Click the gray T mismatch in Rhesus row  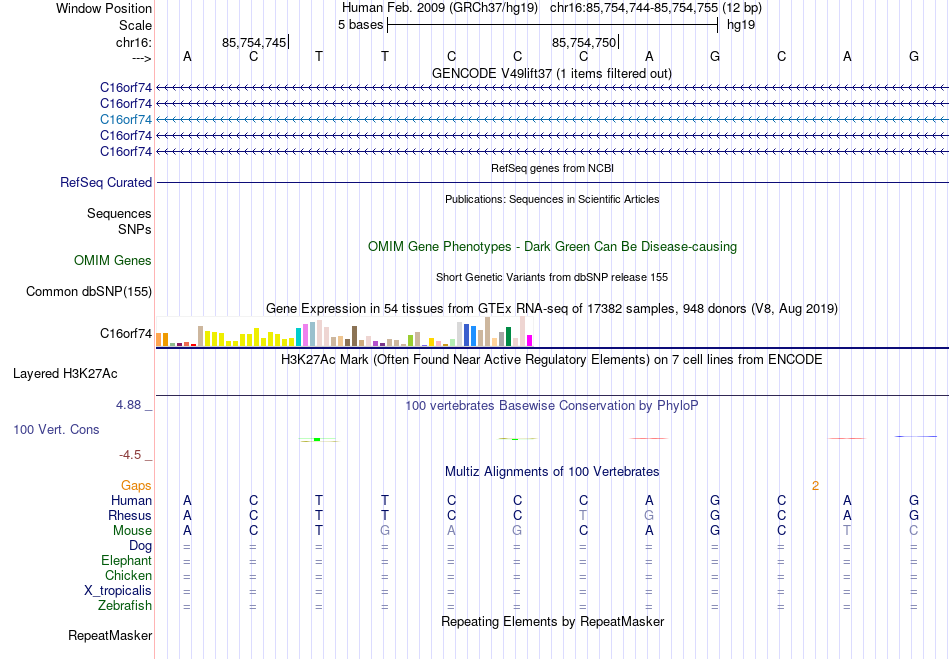(x=583, y=515)
